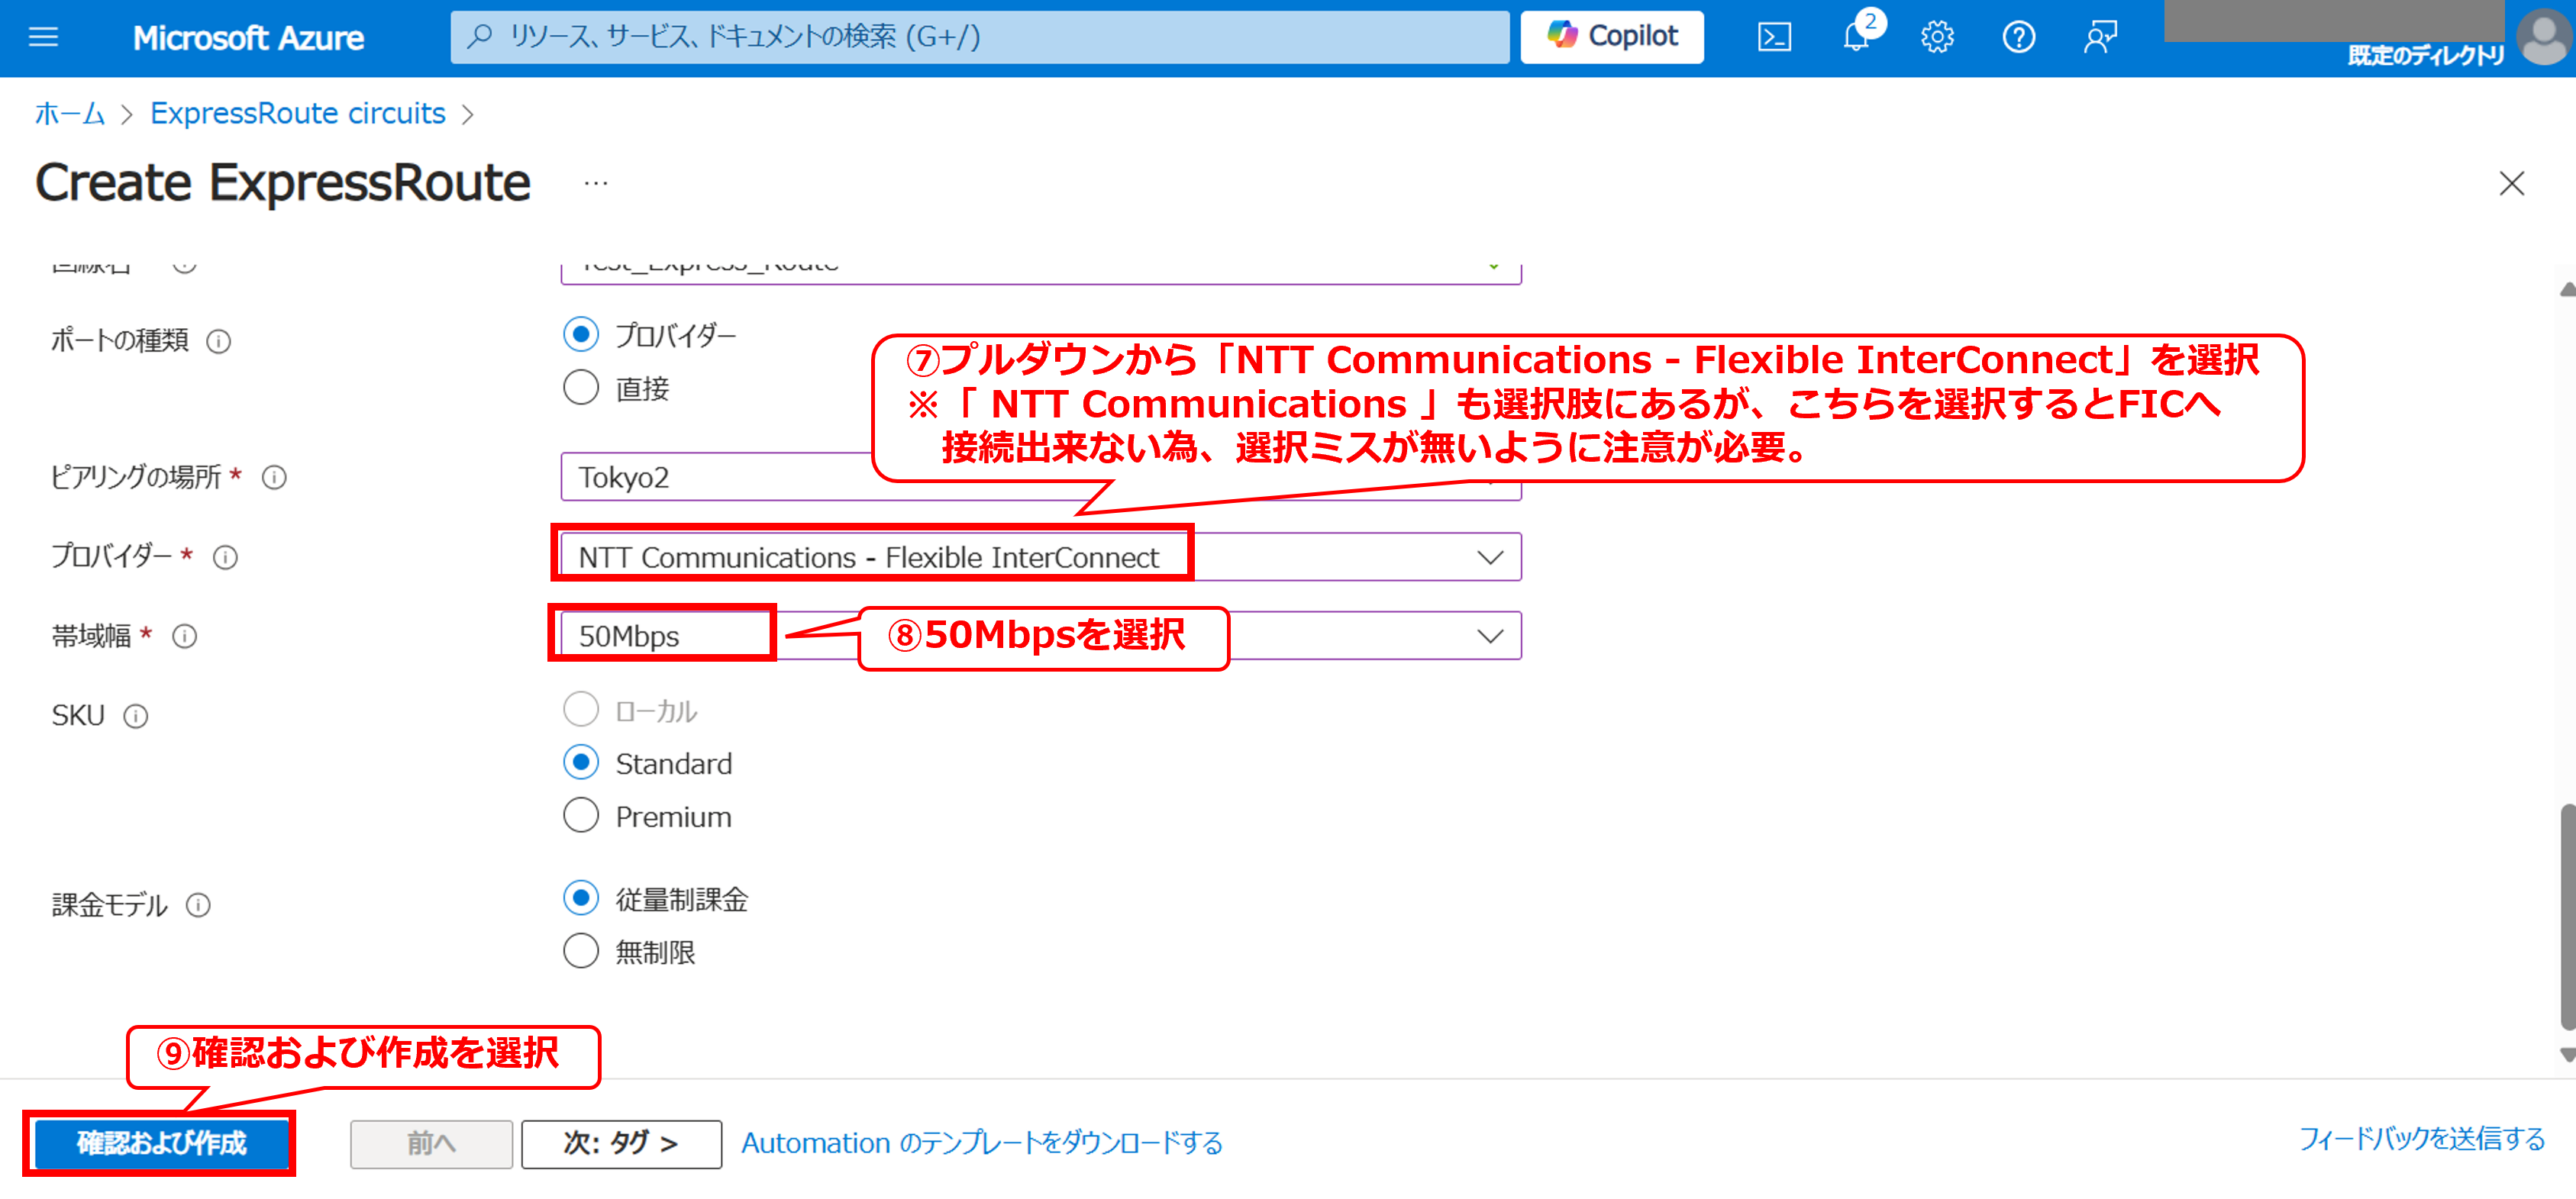Click フィードバックを送信する link
The image size is (2576, 1199).
(x=2422, y=1139)
